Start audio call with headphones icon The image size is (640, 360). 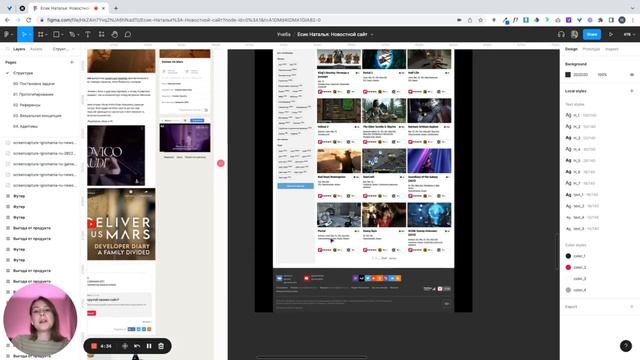point(561,35)
